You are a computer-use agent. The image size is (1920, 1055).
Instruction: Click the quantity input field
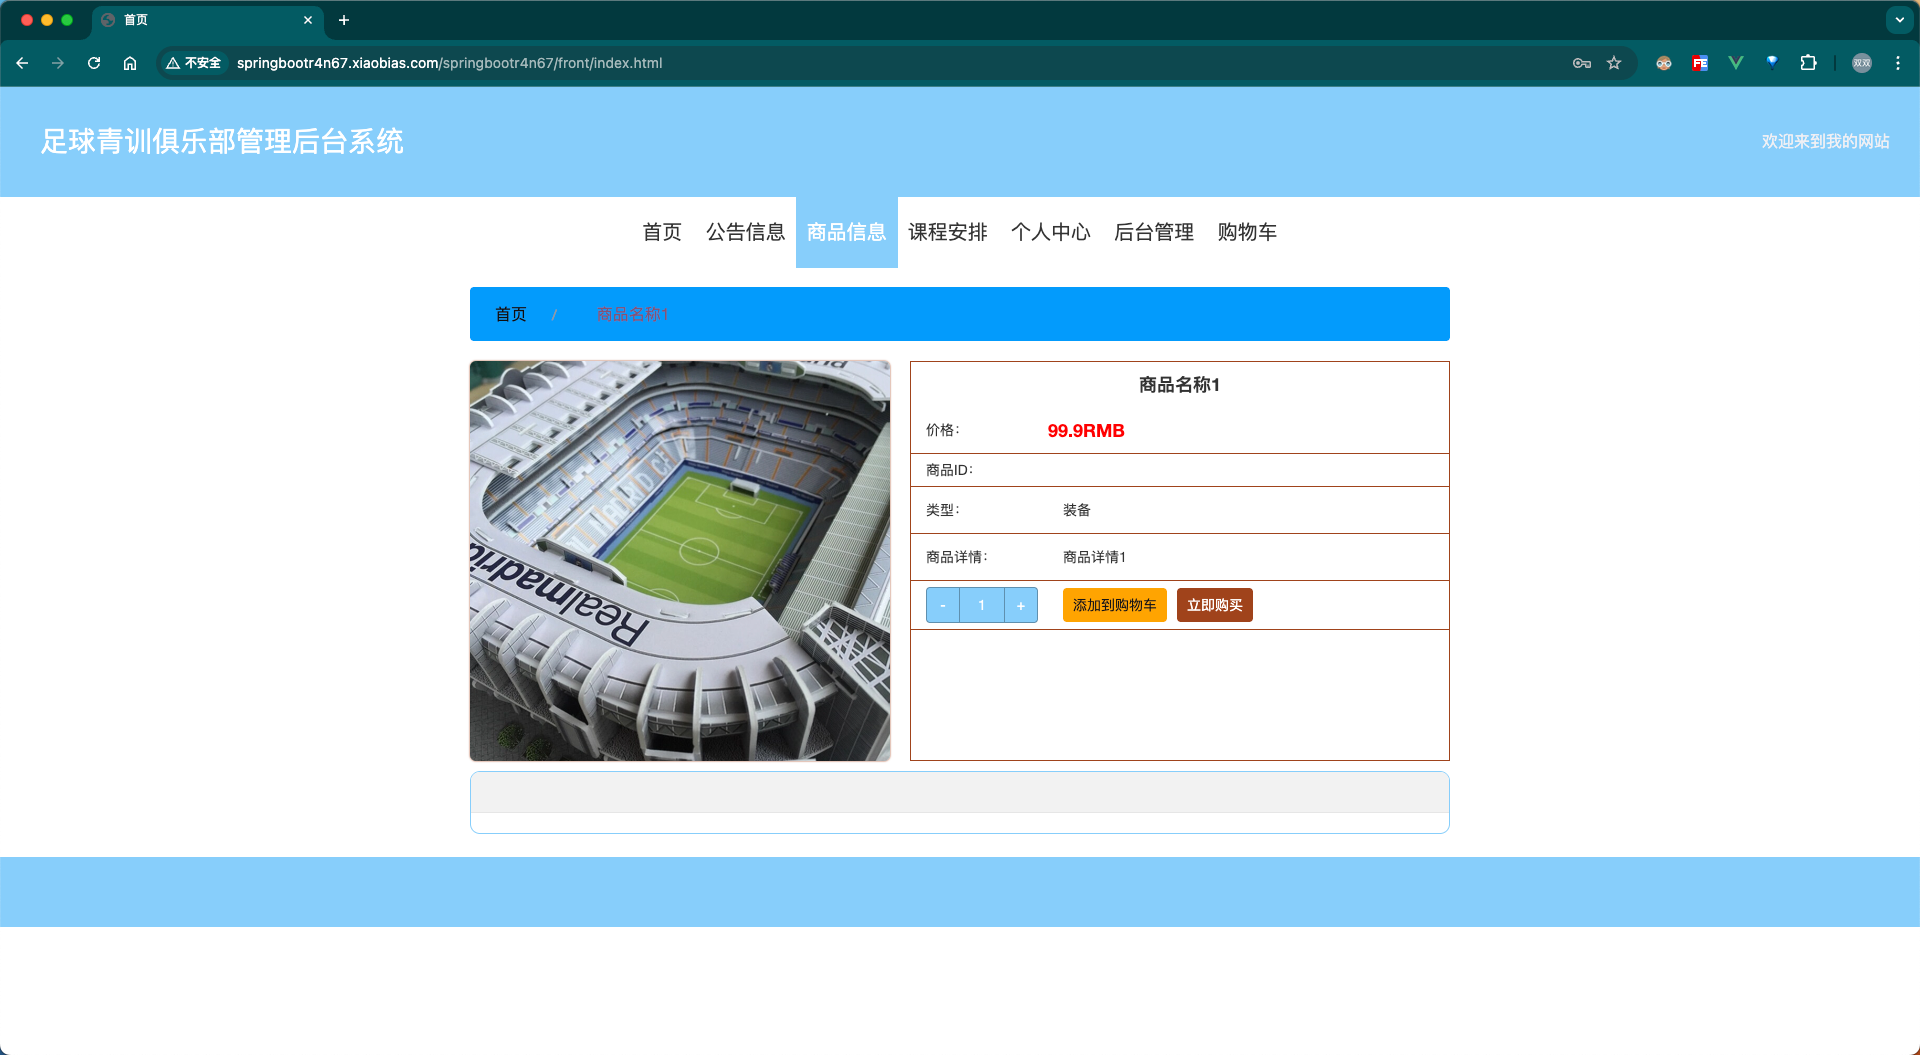(x=982, y=605)
